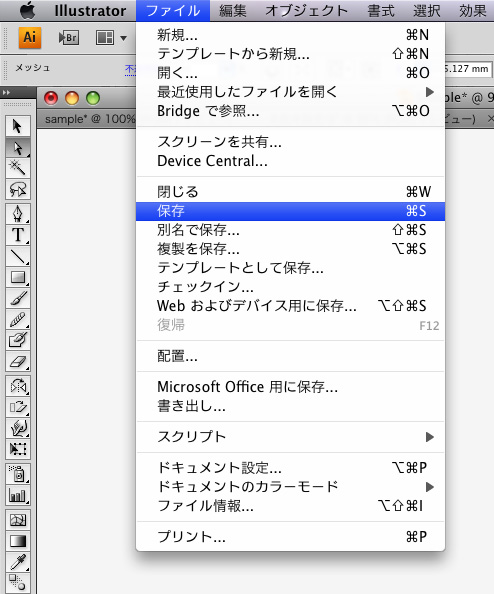Choose Microsoft Office 用に保存...
The height and width of the screenshot is (594, 494).
(x=290, y=387)
